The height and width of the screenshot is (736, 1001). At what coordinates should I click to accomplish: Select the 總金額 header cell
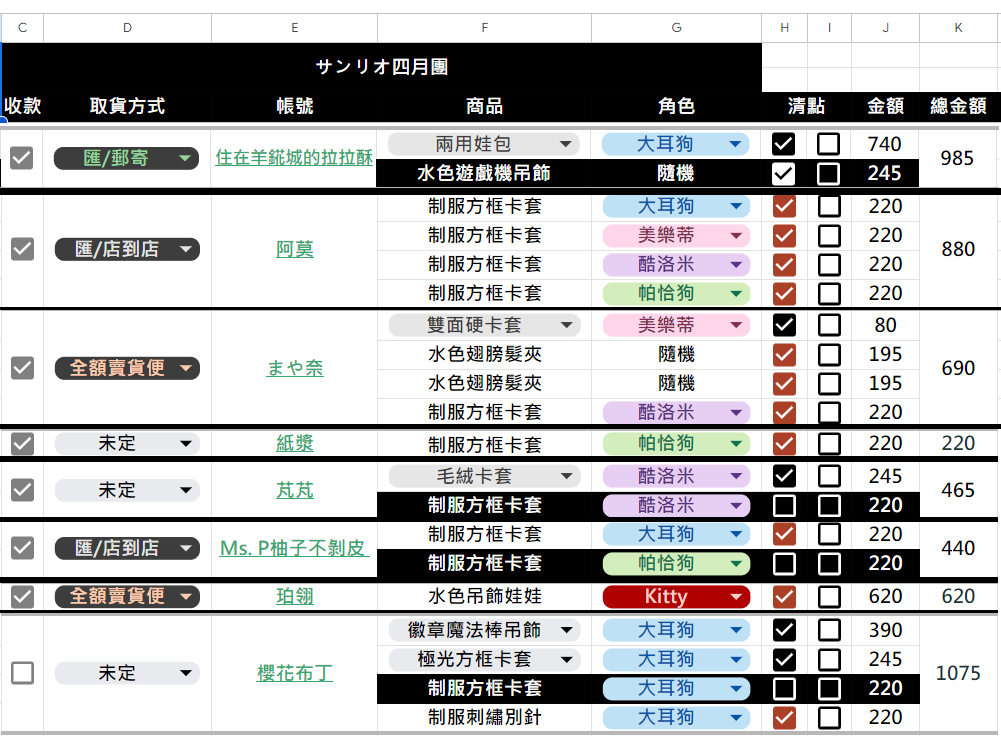pyautogui.click(x=958, y=105)
